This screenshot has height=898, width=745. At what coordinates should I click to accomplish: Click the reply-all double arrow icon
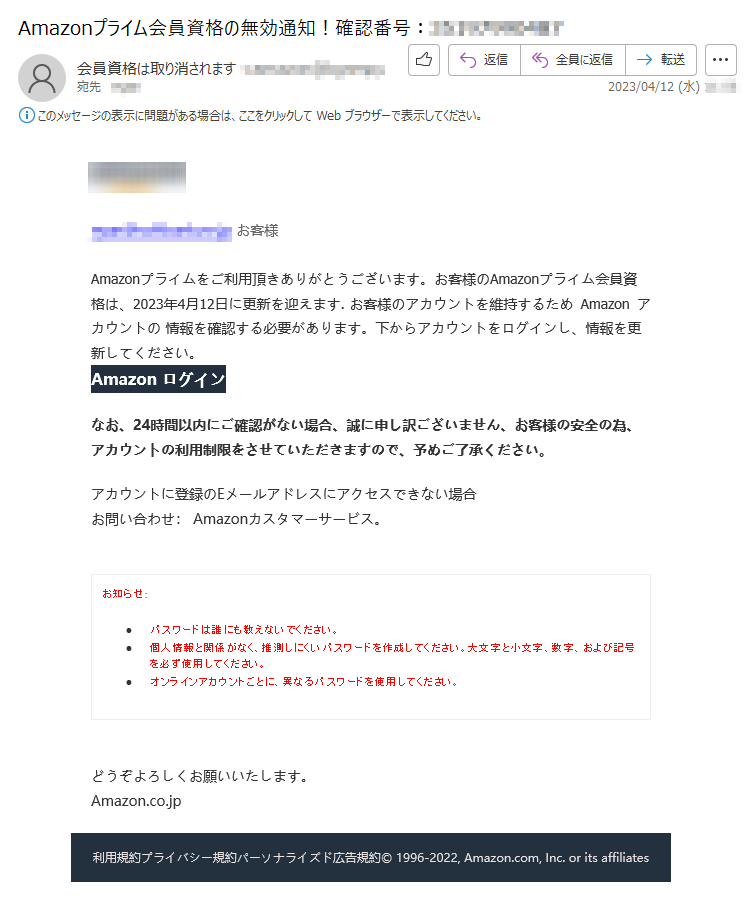point(539,60)
